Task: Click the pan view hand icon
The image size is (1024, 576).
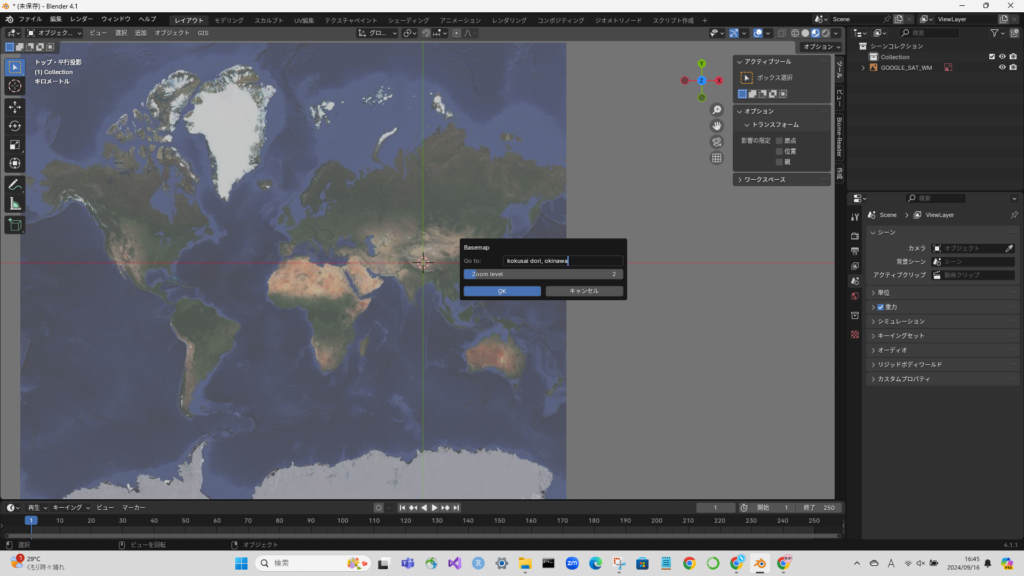Action: 717,126
